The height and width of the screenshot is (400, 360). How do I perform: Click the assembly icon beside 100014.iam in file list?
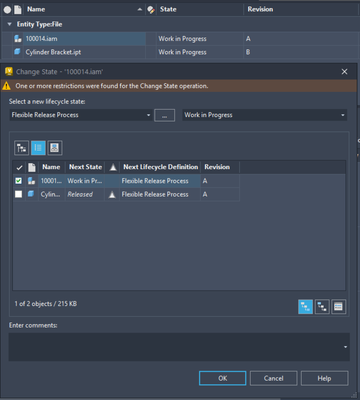(x=18, y=39)
